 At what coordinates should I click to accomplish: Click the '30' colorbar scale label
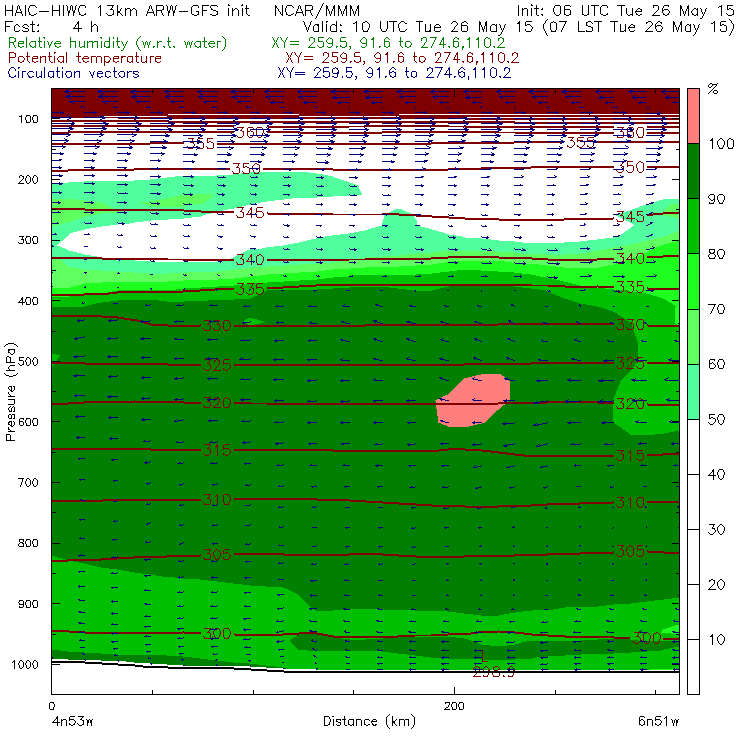(x=716, y=530)
